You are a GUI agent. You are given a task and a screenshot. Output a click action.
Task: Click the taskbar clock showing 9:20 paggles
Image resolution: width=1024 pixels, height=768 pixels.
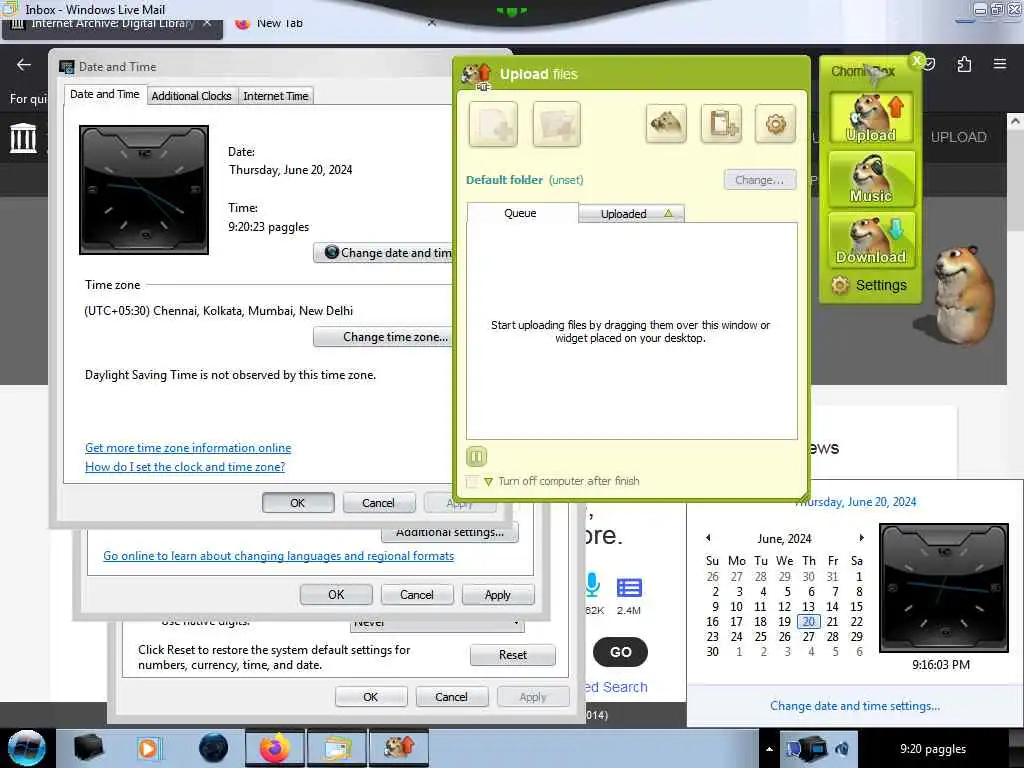[933, 749]
